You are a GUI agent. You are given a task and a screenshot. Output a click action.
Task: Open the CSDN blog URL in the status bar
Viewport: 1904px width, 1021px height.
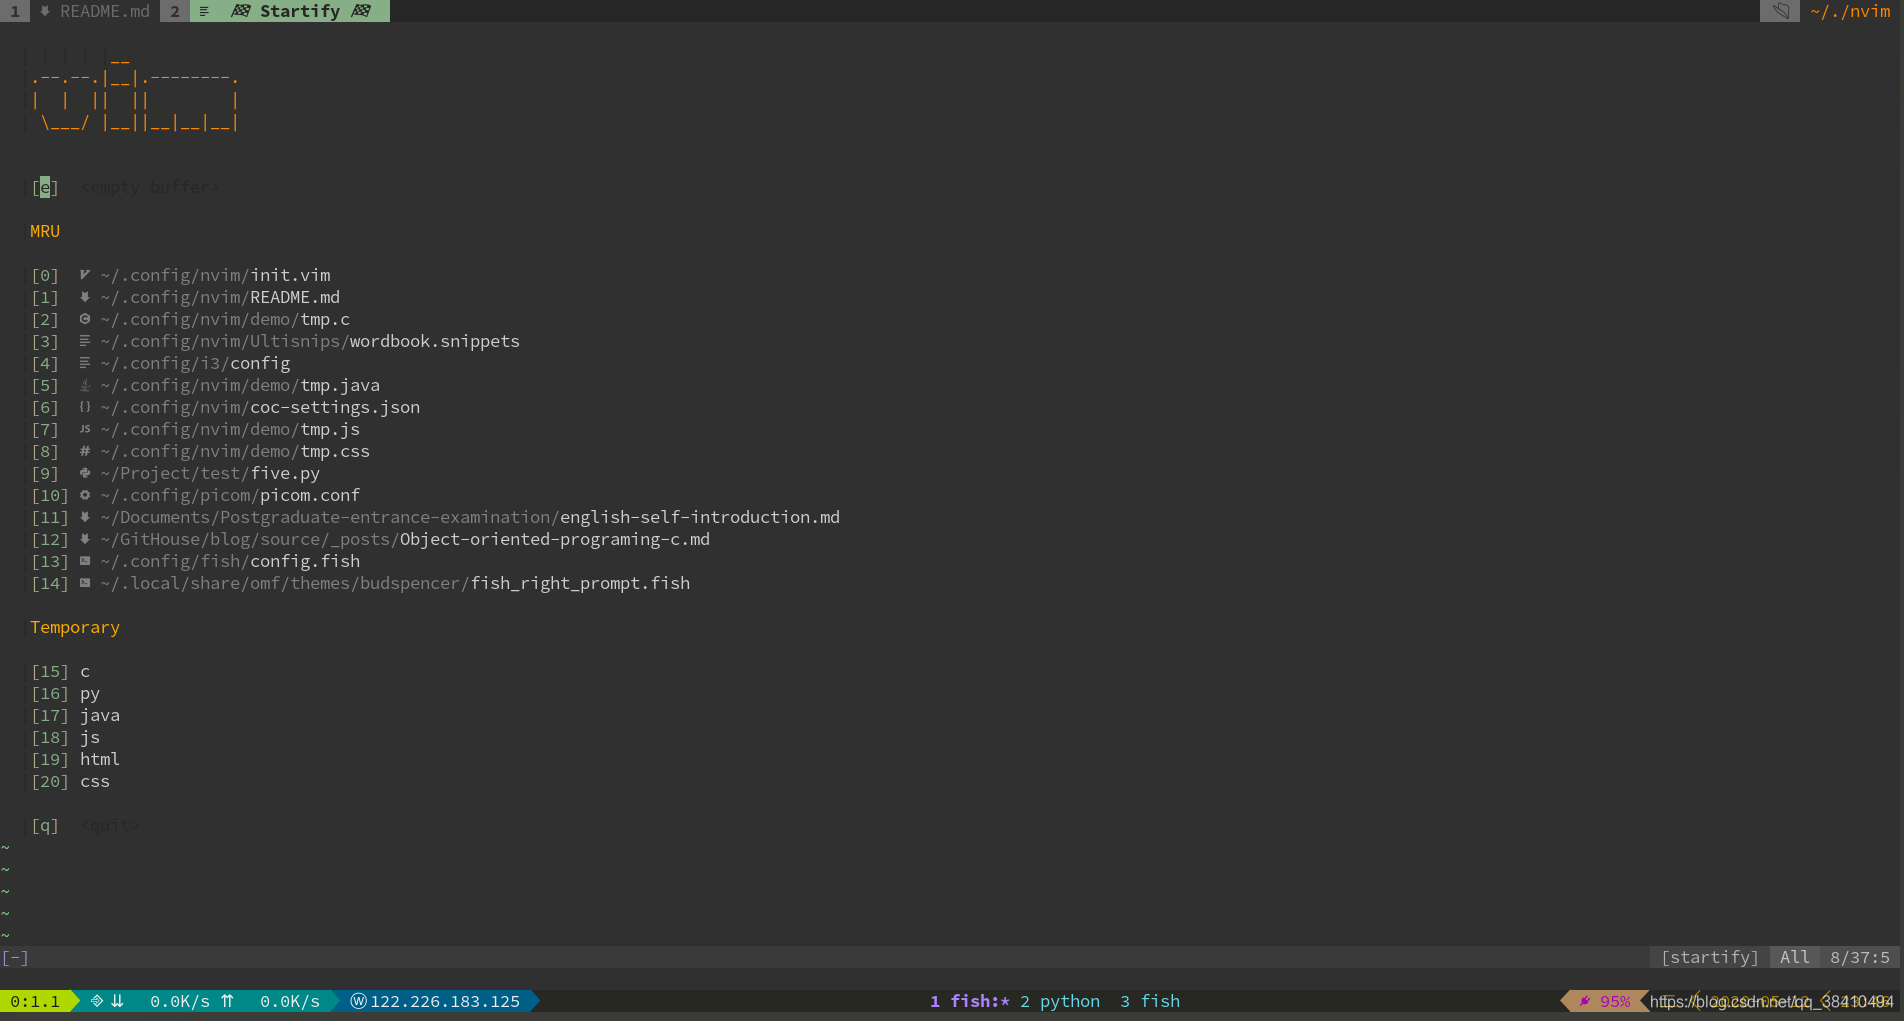[x=1770, y=1000]
